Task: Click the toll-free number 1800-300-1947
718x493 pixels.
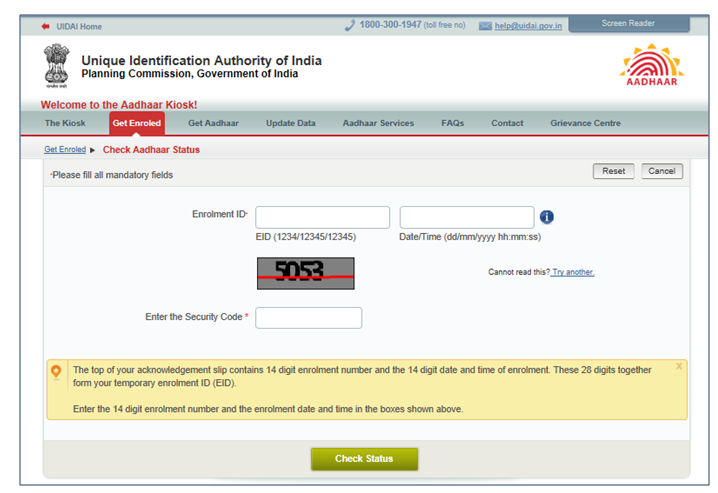Action: (x=390, y=25)
